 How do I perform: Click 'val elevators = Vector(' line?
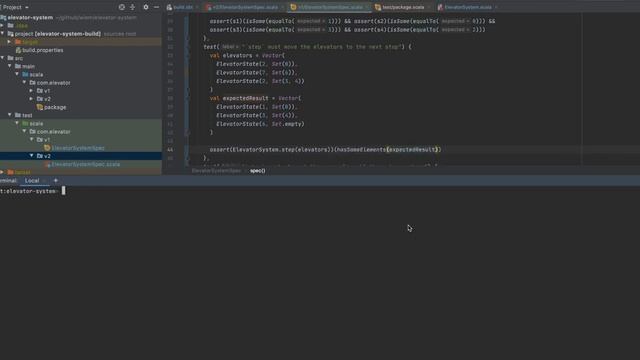pyautogui.click(x=247, y=55)
